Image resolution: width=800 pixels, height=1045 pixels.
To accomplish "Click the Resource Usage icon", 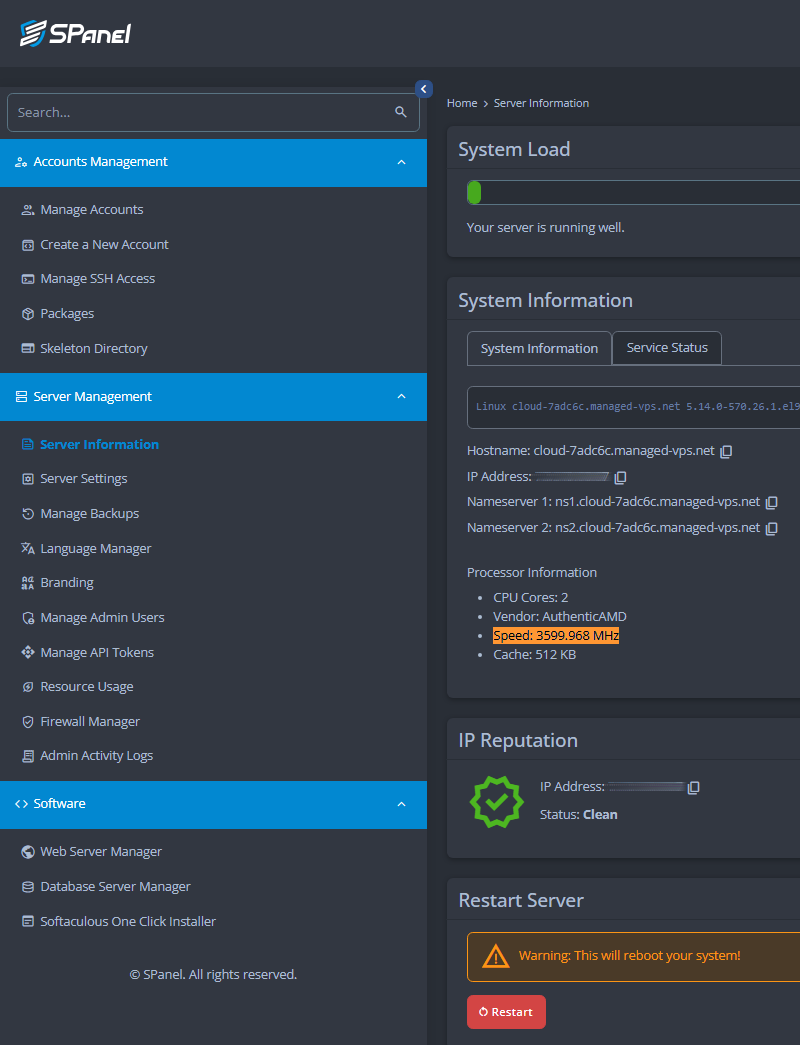I will (x=28, y=687).
